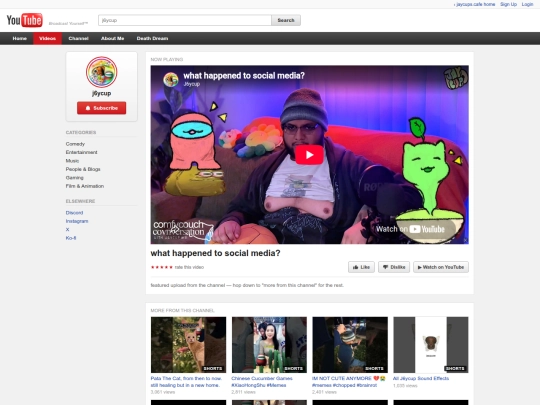
Task: Click the small channel avatar in video overlay
Action: pyautogui.click(x=170, y=80)
